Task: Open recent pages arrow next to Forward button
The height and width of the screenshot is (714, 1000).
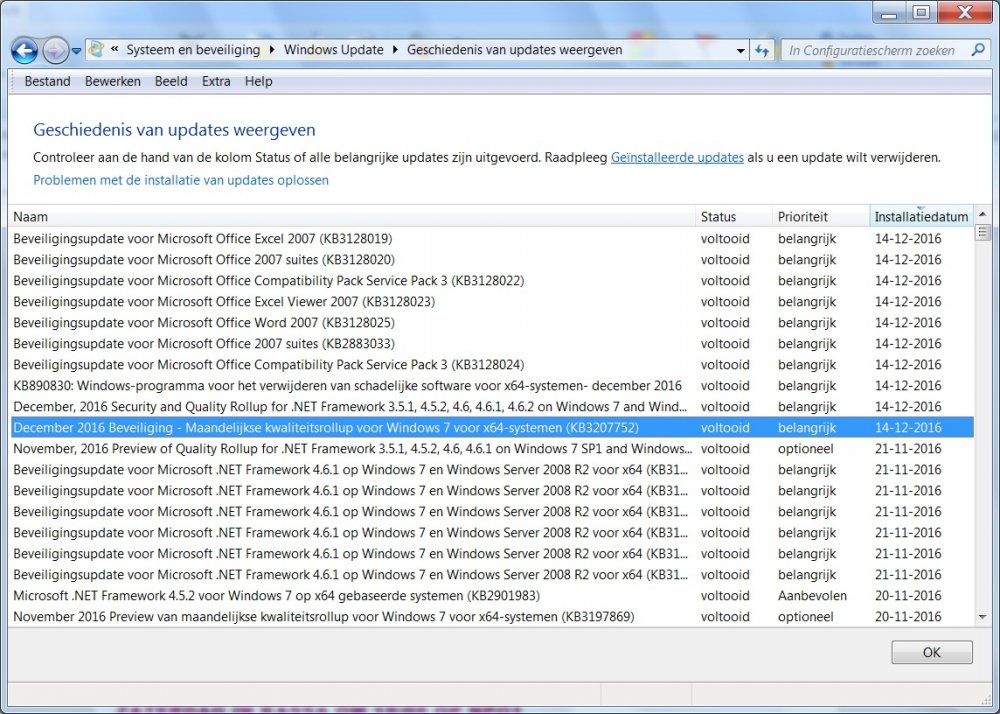Action: pos(76,51)
